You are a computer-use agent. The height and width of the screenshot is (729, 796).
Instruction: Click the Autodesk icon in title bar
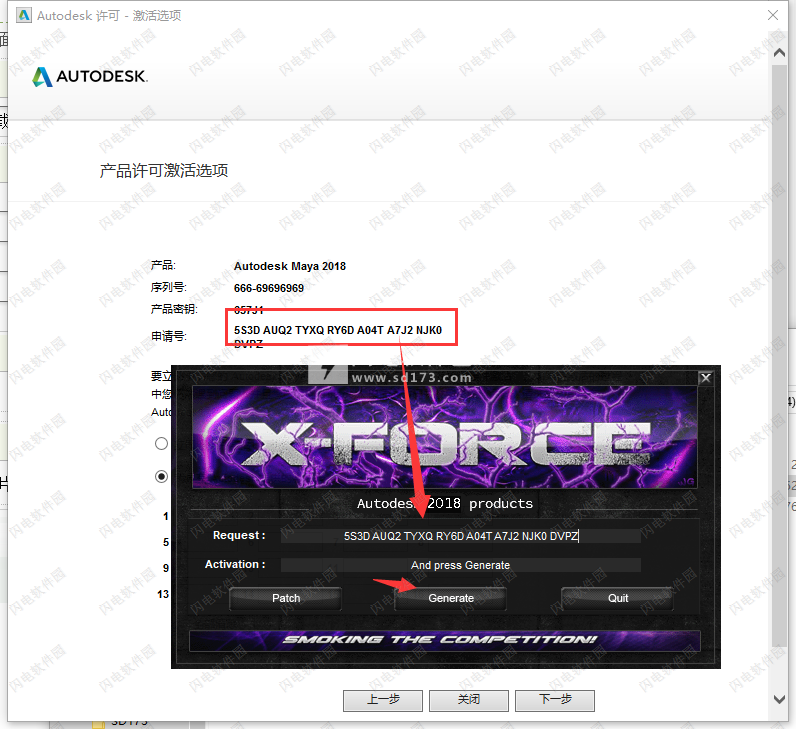point(24,15)
